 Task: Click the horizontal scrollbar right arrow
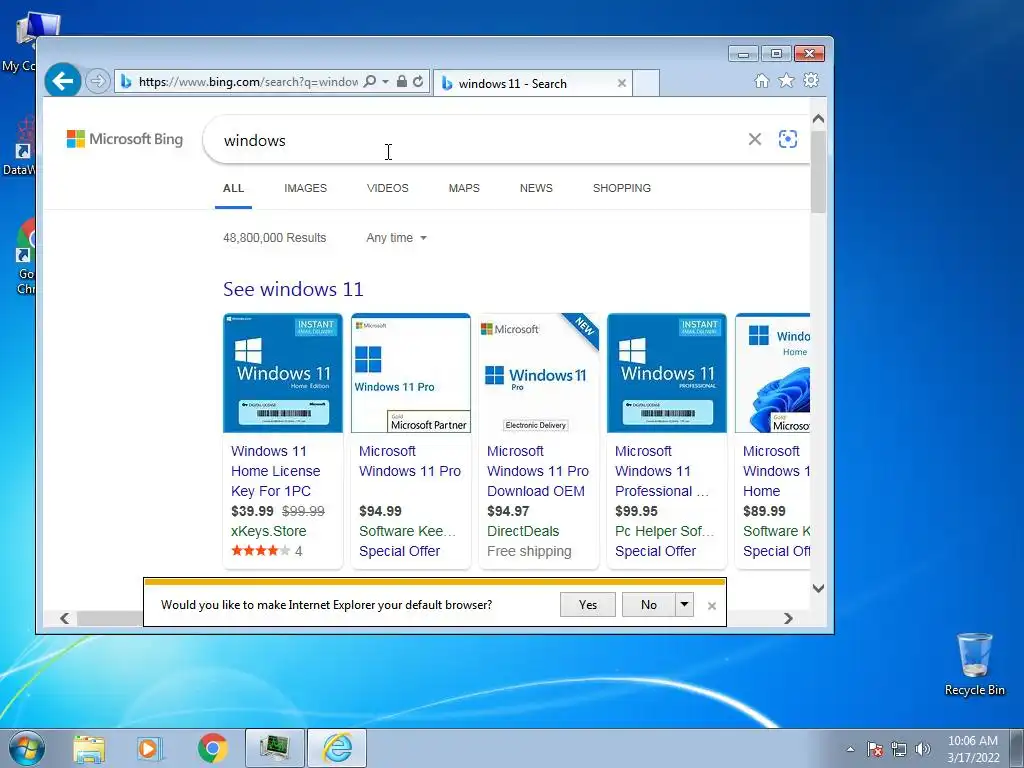pyautogui.click(x=788, y=618)
